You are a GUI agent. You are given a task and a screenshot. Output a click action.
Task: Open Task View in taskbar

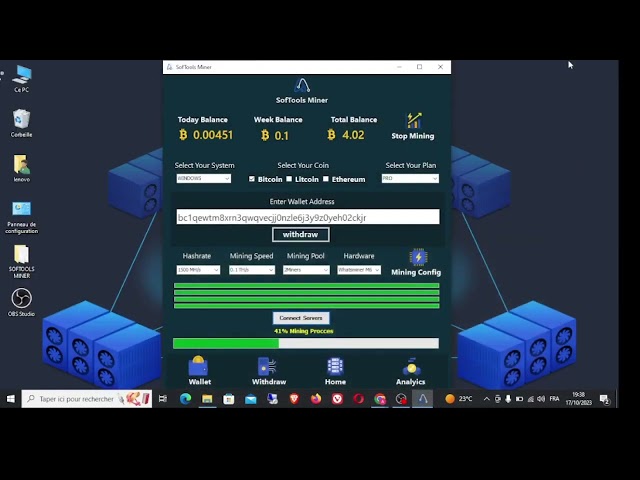(x=162, y=399)
